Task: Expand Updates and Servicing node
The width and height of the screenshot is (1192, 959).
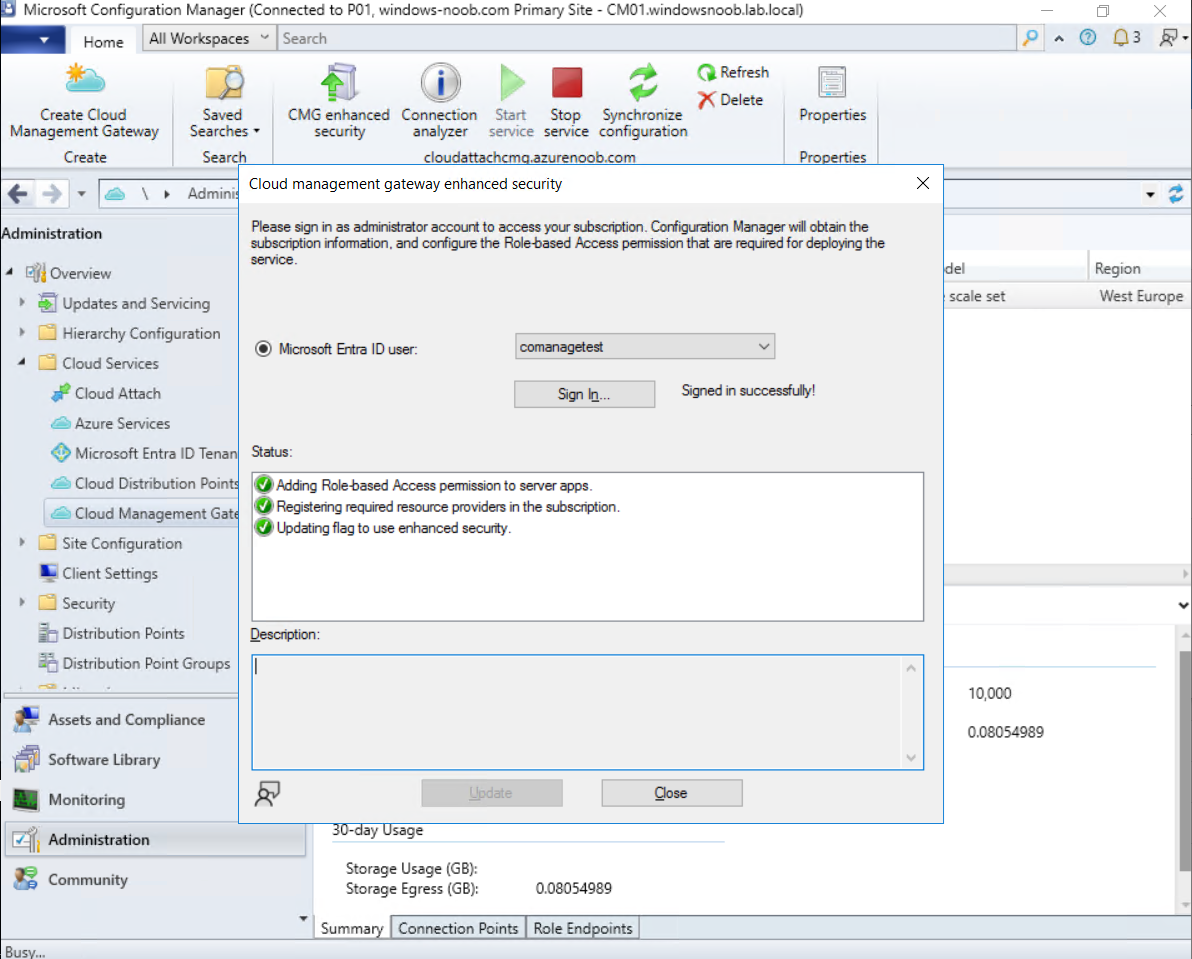Action: coord(22,302)
